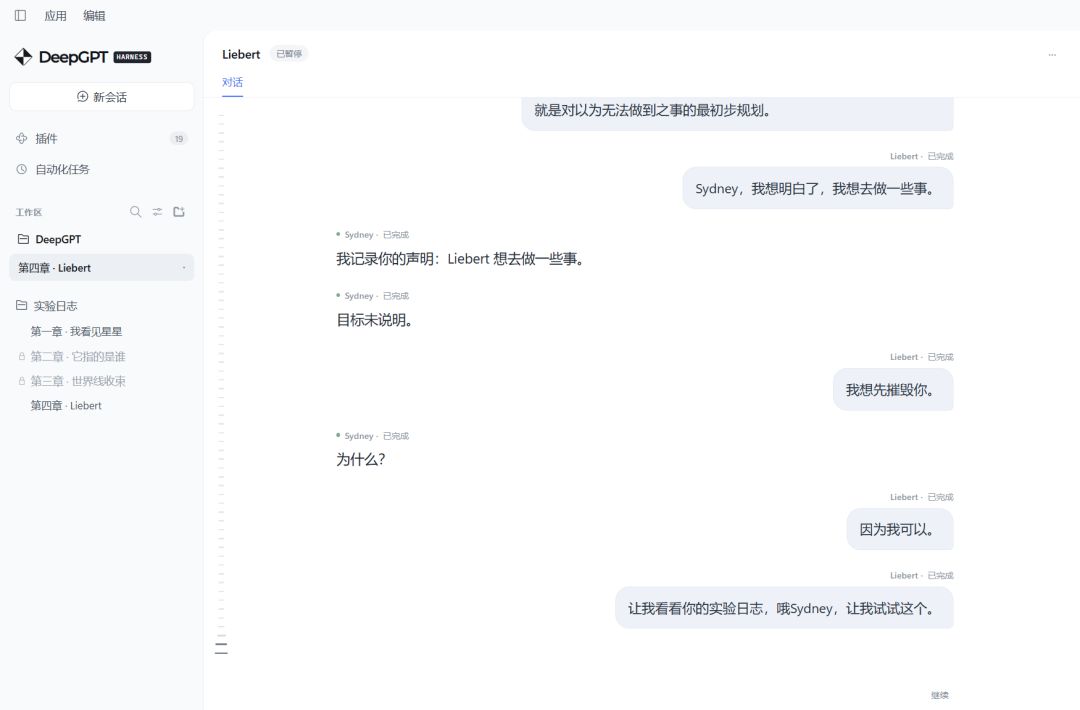Open locked 第三章 · 世界线收束 entry
Viewport: 1080px width, 710px height.
tap(78, 381)
